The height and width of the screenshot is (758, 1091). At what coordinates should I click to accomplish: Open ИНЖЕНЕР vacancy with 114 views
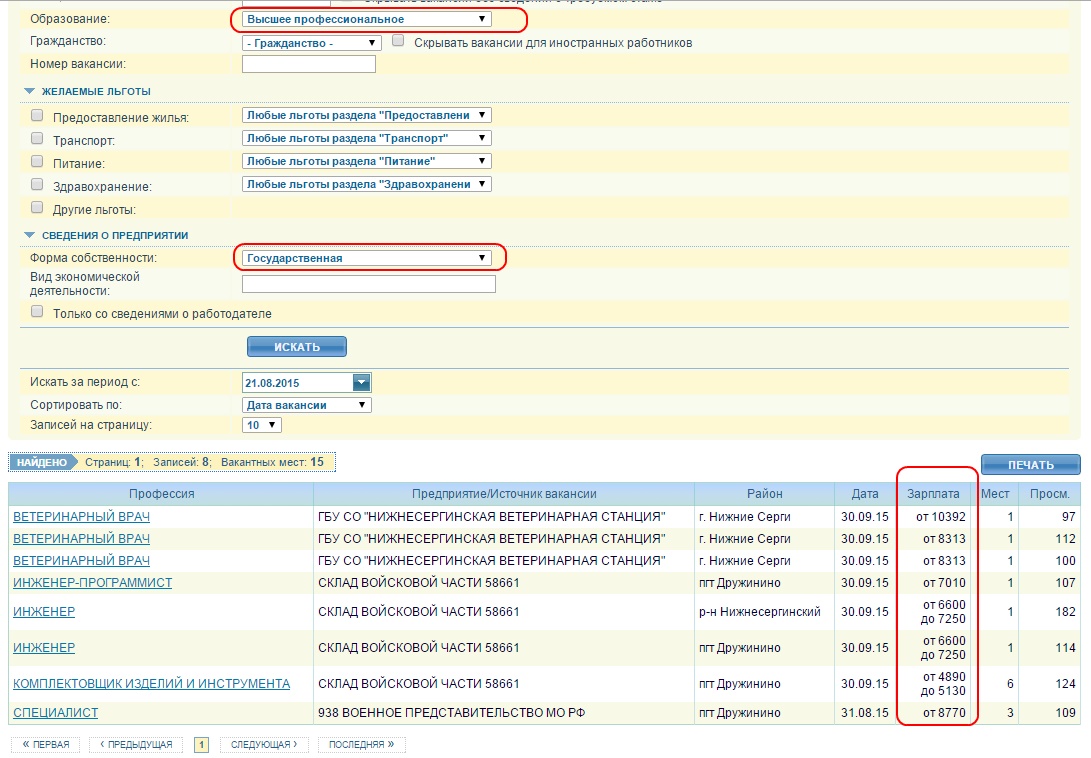coord(44,648)
